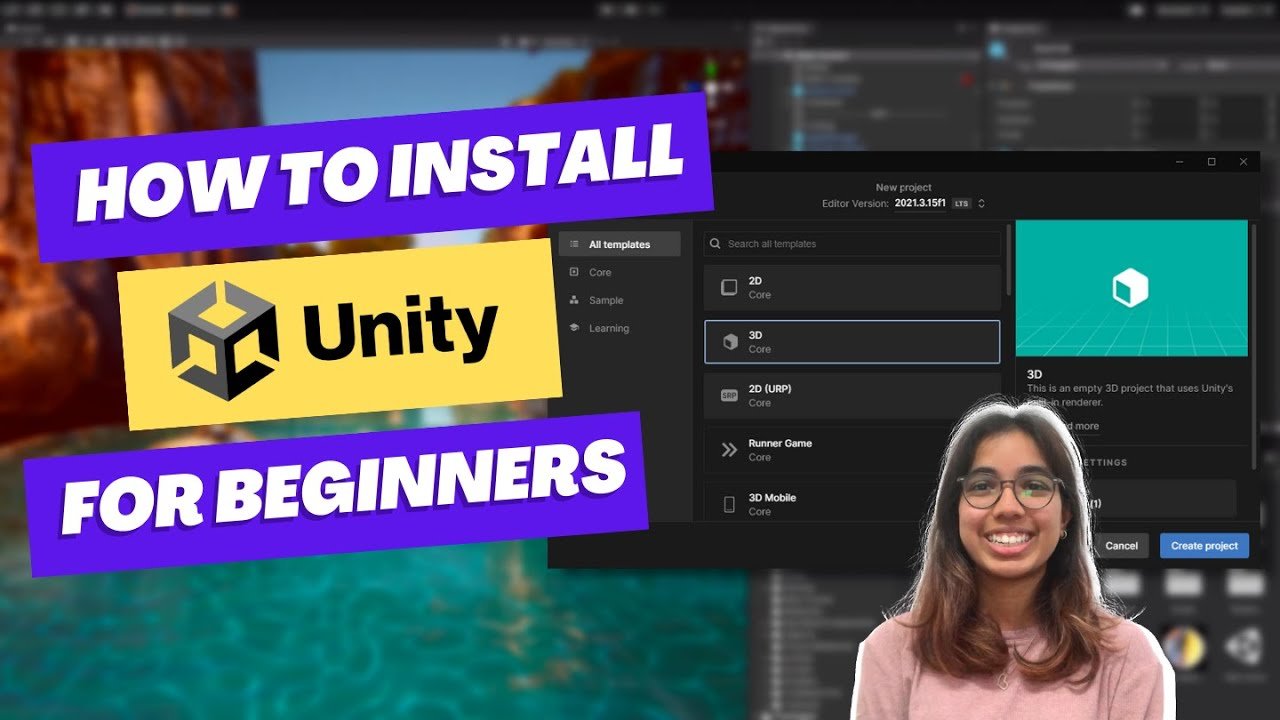Cancel the new project dialog
Image resolution: width=1280 pixels, height=720 pixels.
pos(1121,546)
